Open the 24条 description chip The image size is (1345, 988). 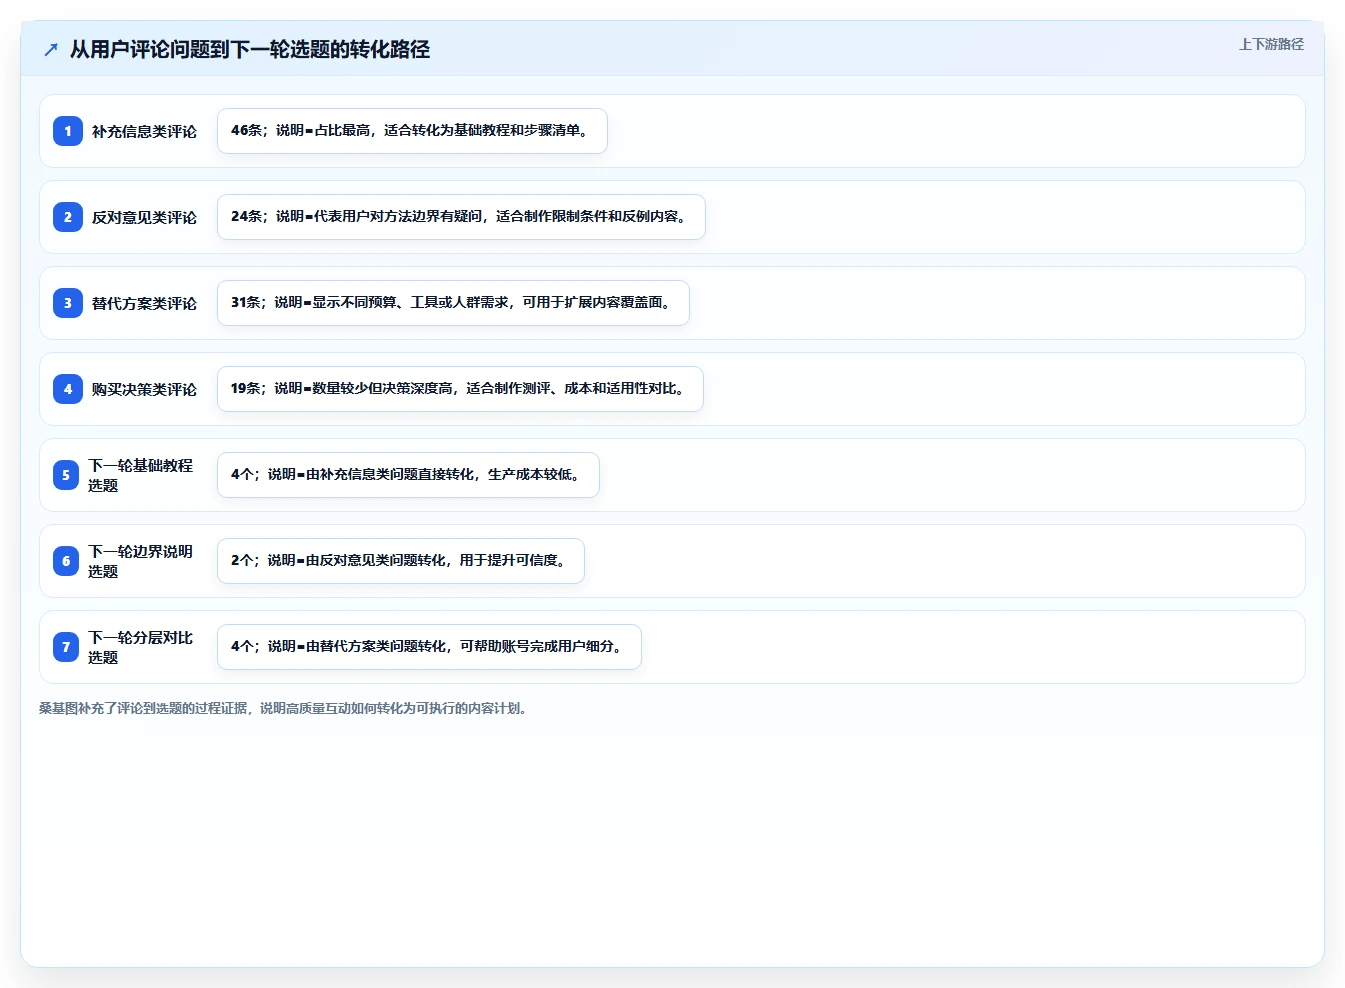point(461,217)
